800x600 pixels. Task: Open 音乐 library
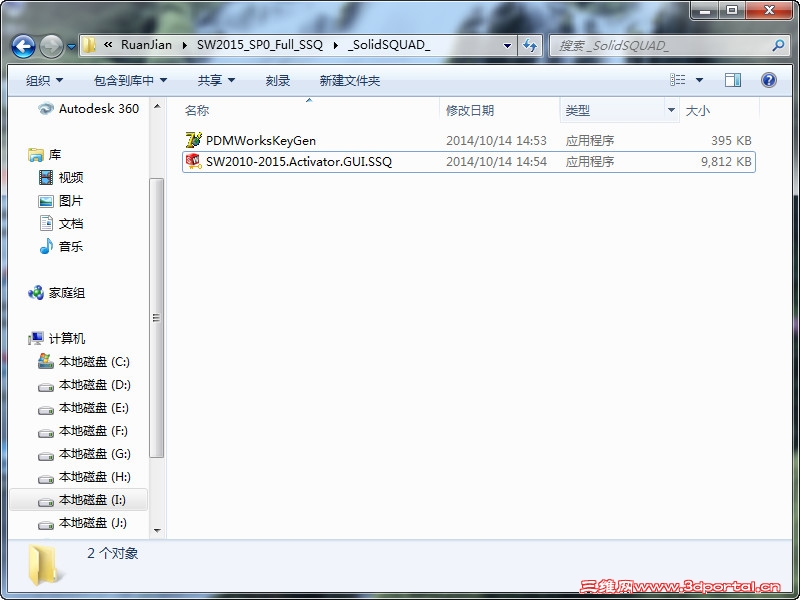click(61, 246)
